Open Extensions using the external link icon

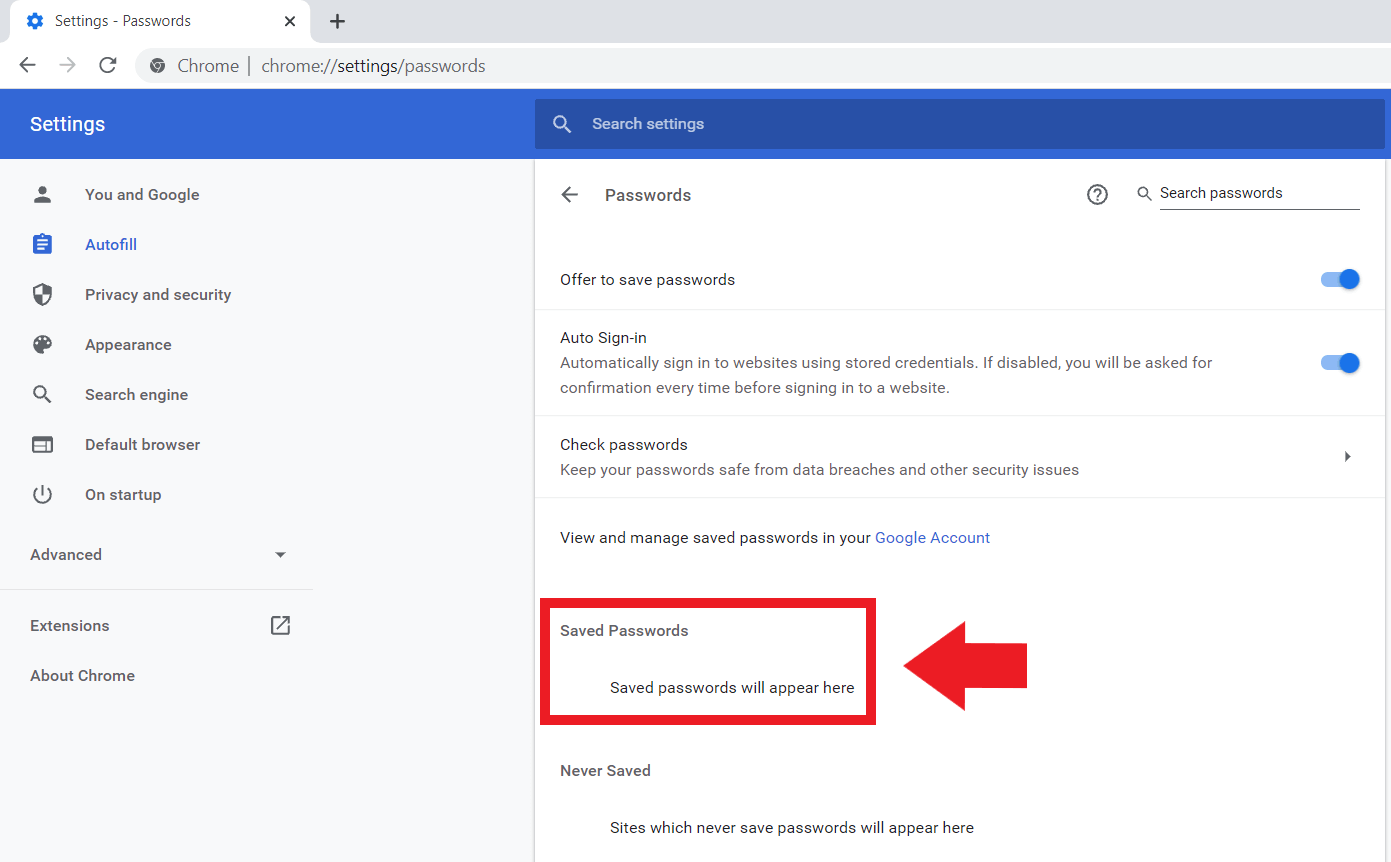click(x=280, y=625)
